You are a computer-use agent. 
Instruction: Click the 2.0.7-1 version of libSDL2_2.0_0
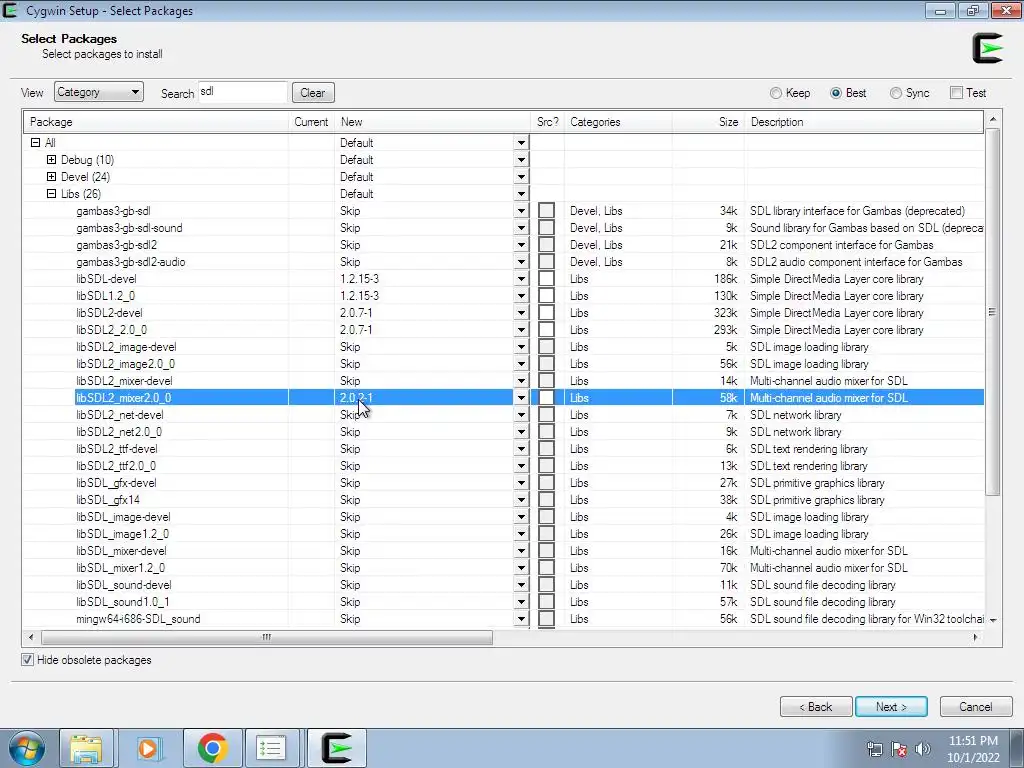tap(356, 330)
